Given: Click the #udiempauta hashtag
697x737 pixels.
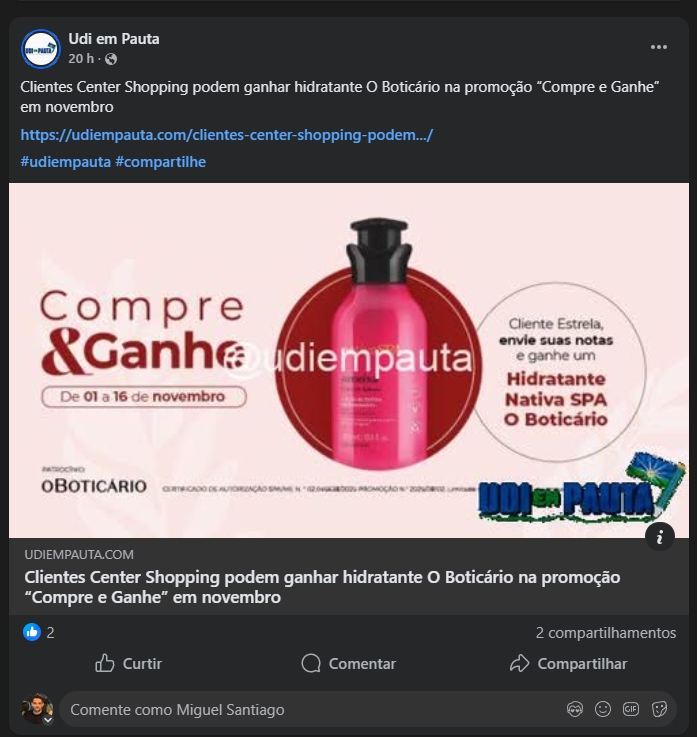Looking at the screenshot, I should [65, 162].
